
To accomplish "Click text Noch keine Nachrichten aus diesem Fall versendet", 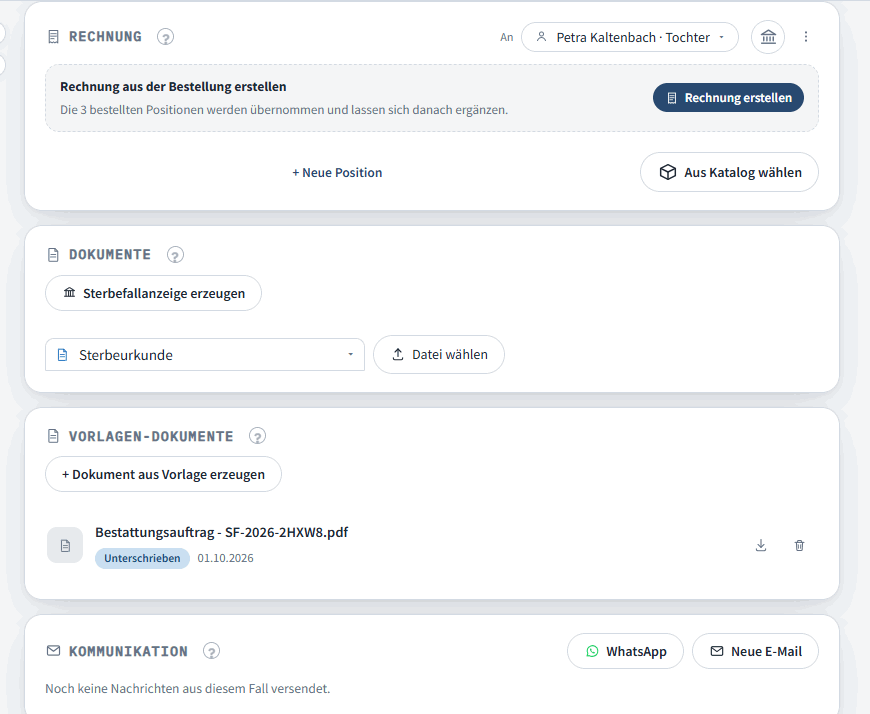I will [188, 689].
